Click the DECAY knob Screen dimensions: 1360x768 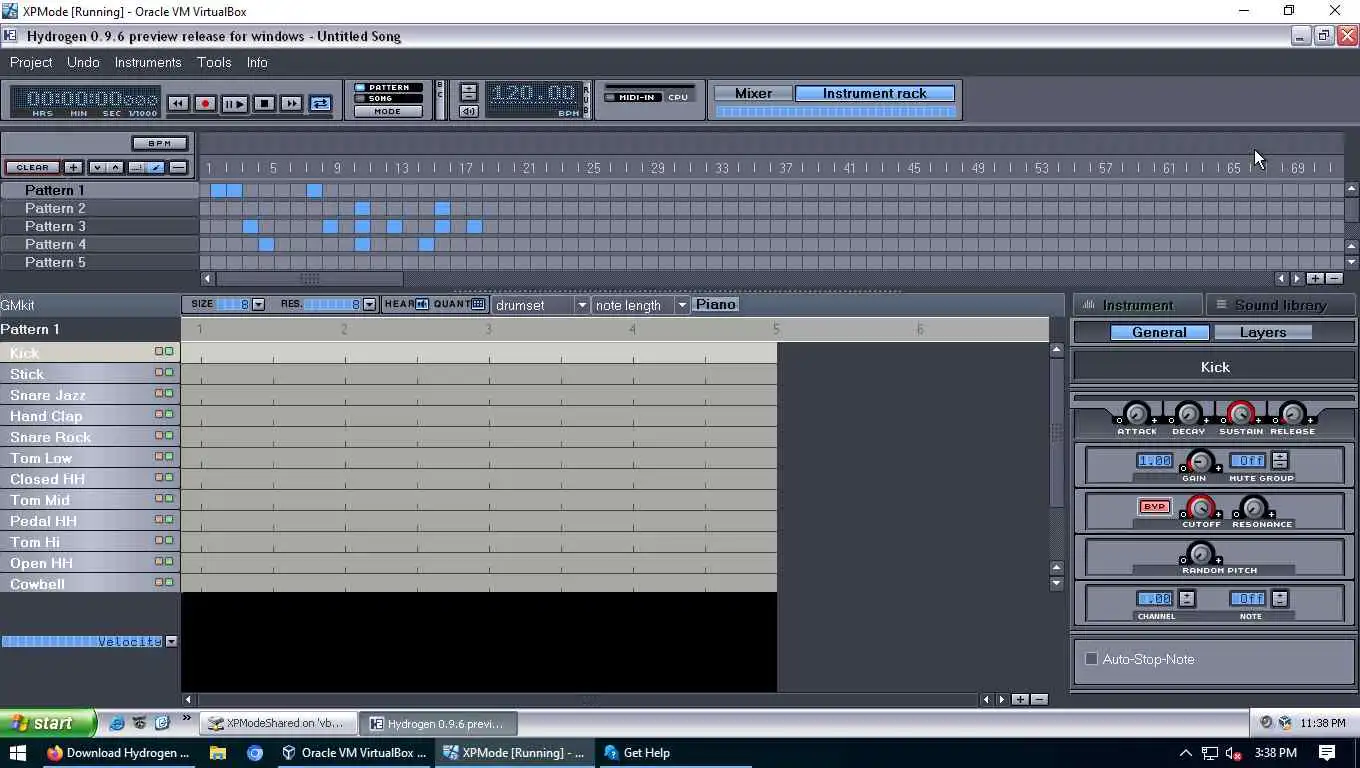click(x=1188, y=413)
